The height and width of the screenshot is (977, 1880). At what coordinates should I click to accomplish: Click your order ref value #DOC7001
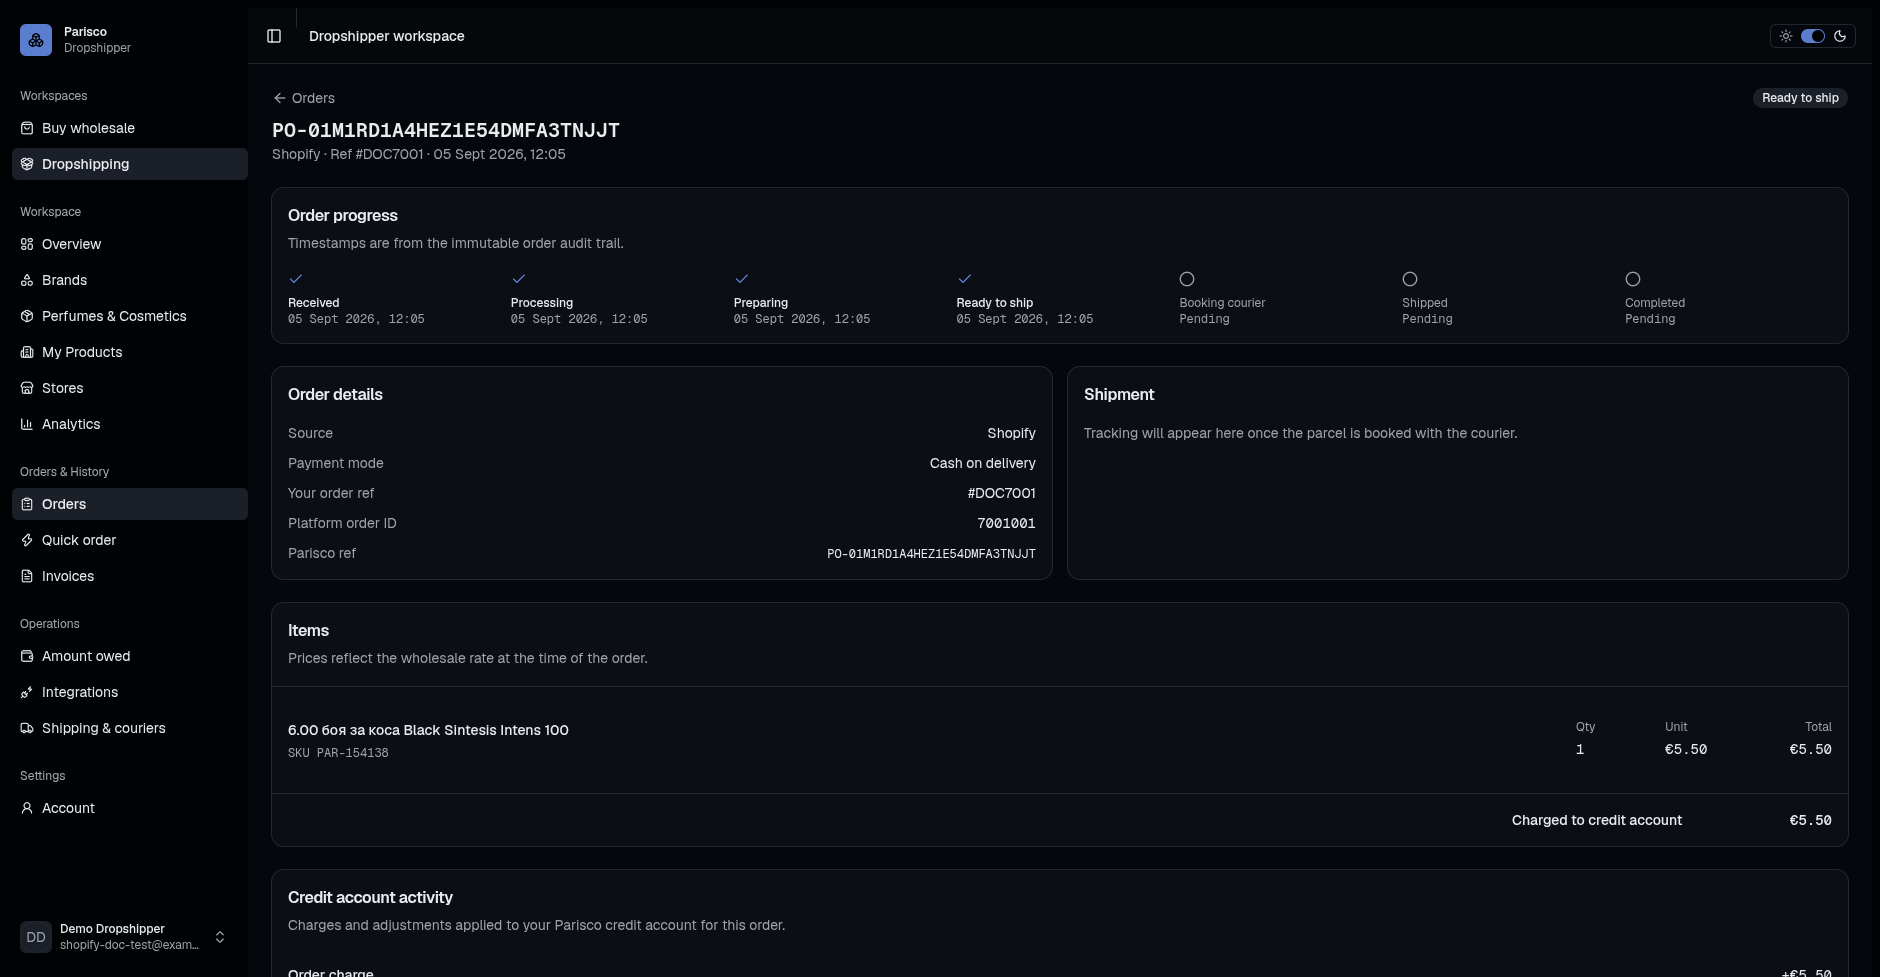click(1001, 493)
